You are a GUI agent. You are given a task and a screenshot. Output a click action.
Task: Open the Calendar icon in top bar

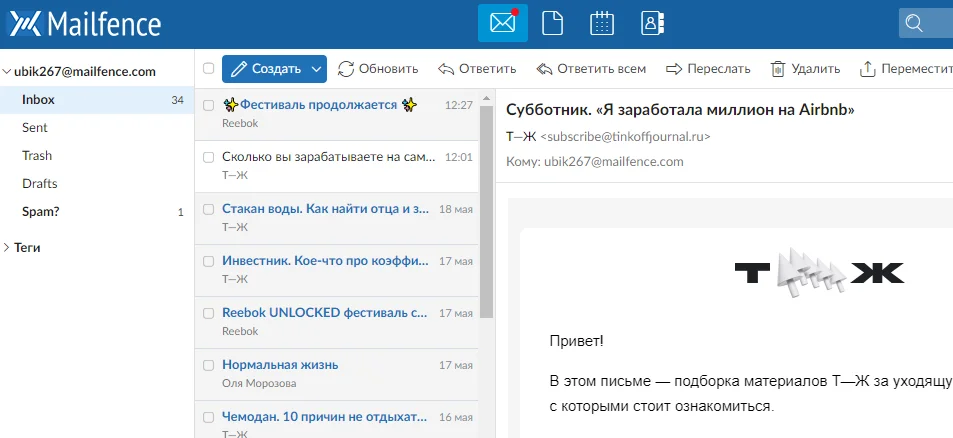click(x=601, y=23)
